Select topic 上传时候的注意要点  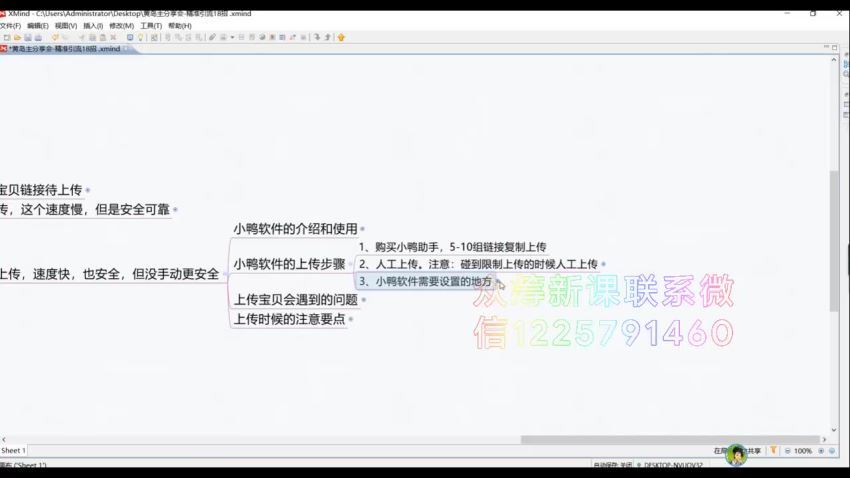coord(289,319)
